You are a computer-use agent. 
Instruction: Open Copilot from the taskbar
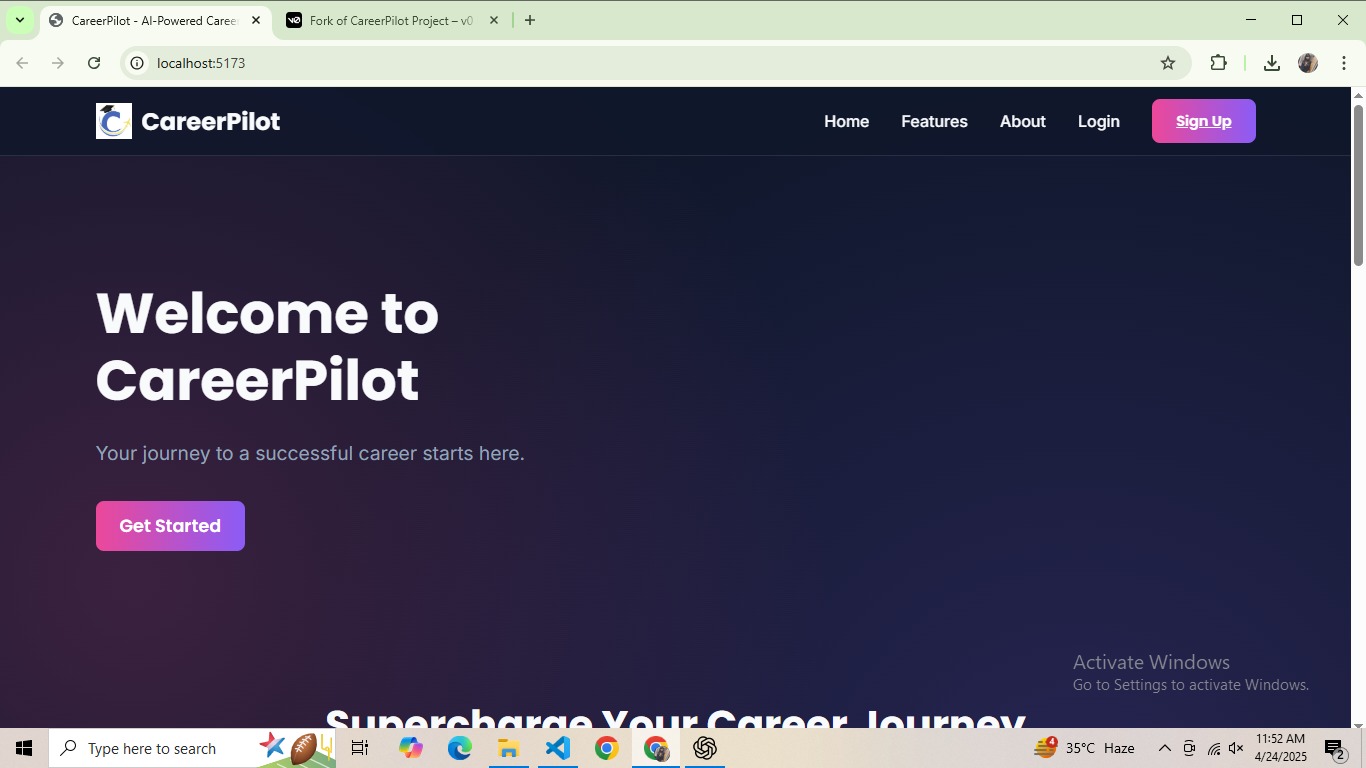410,748
